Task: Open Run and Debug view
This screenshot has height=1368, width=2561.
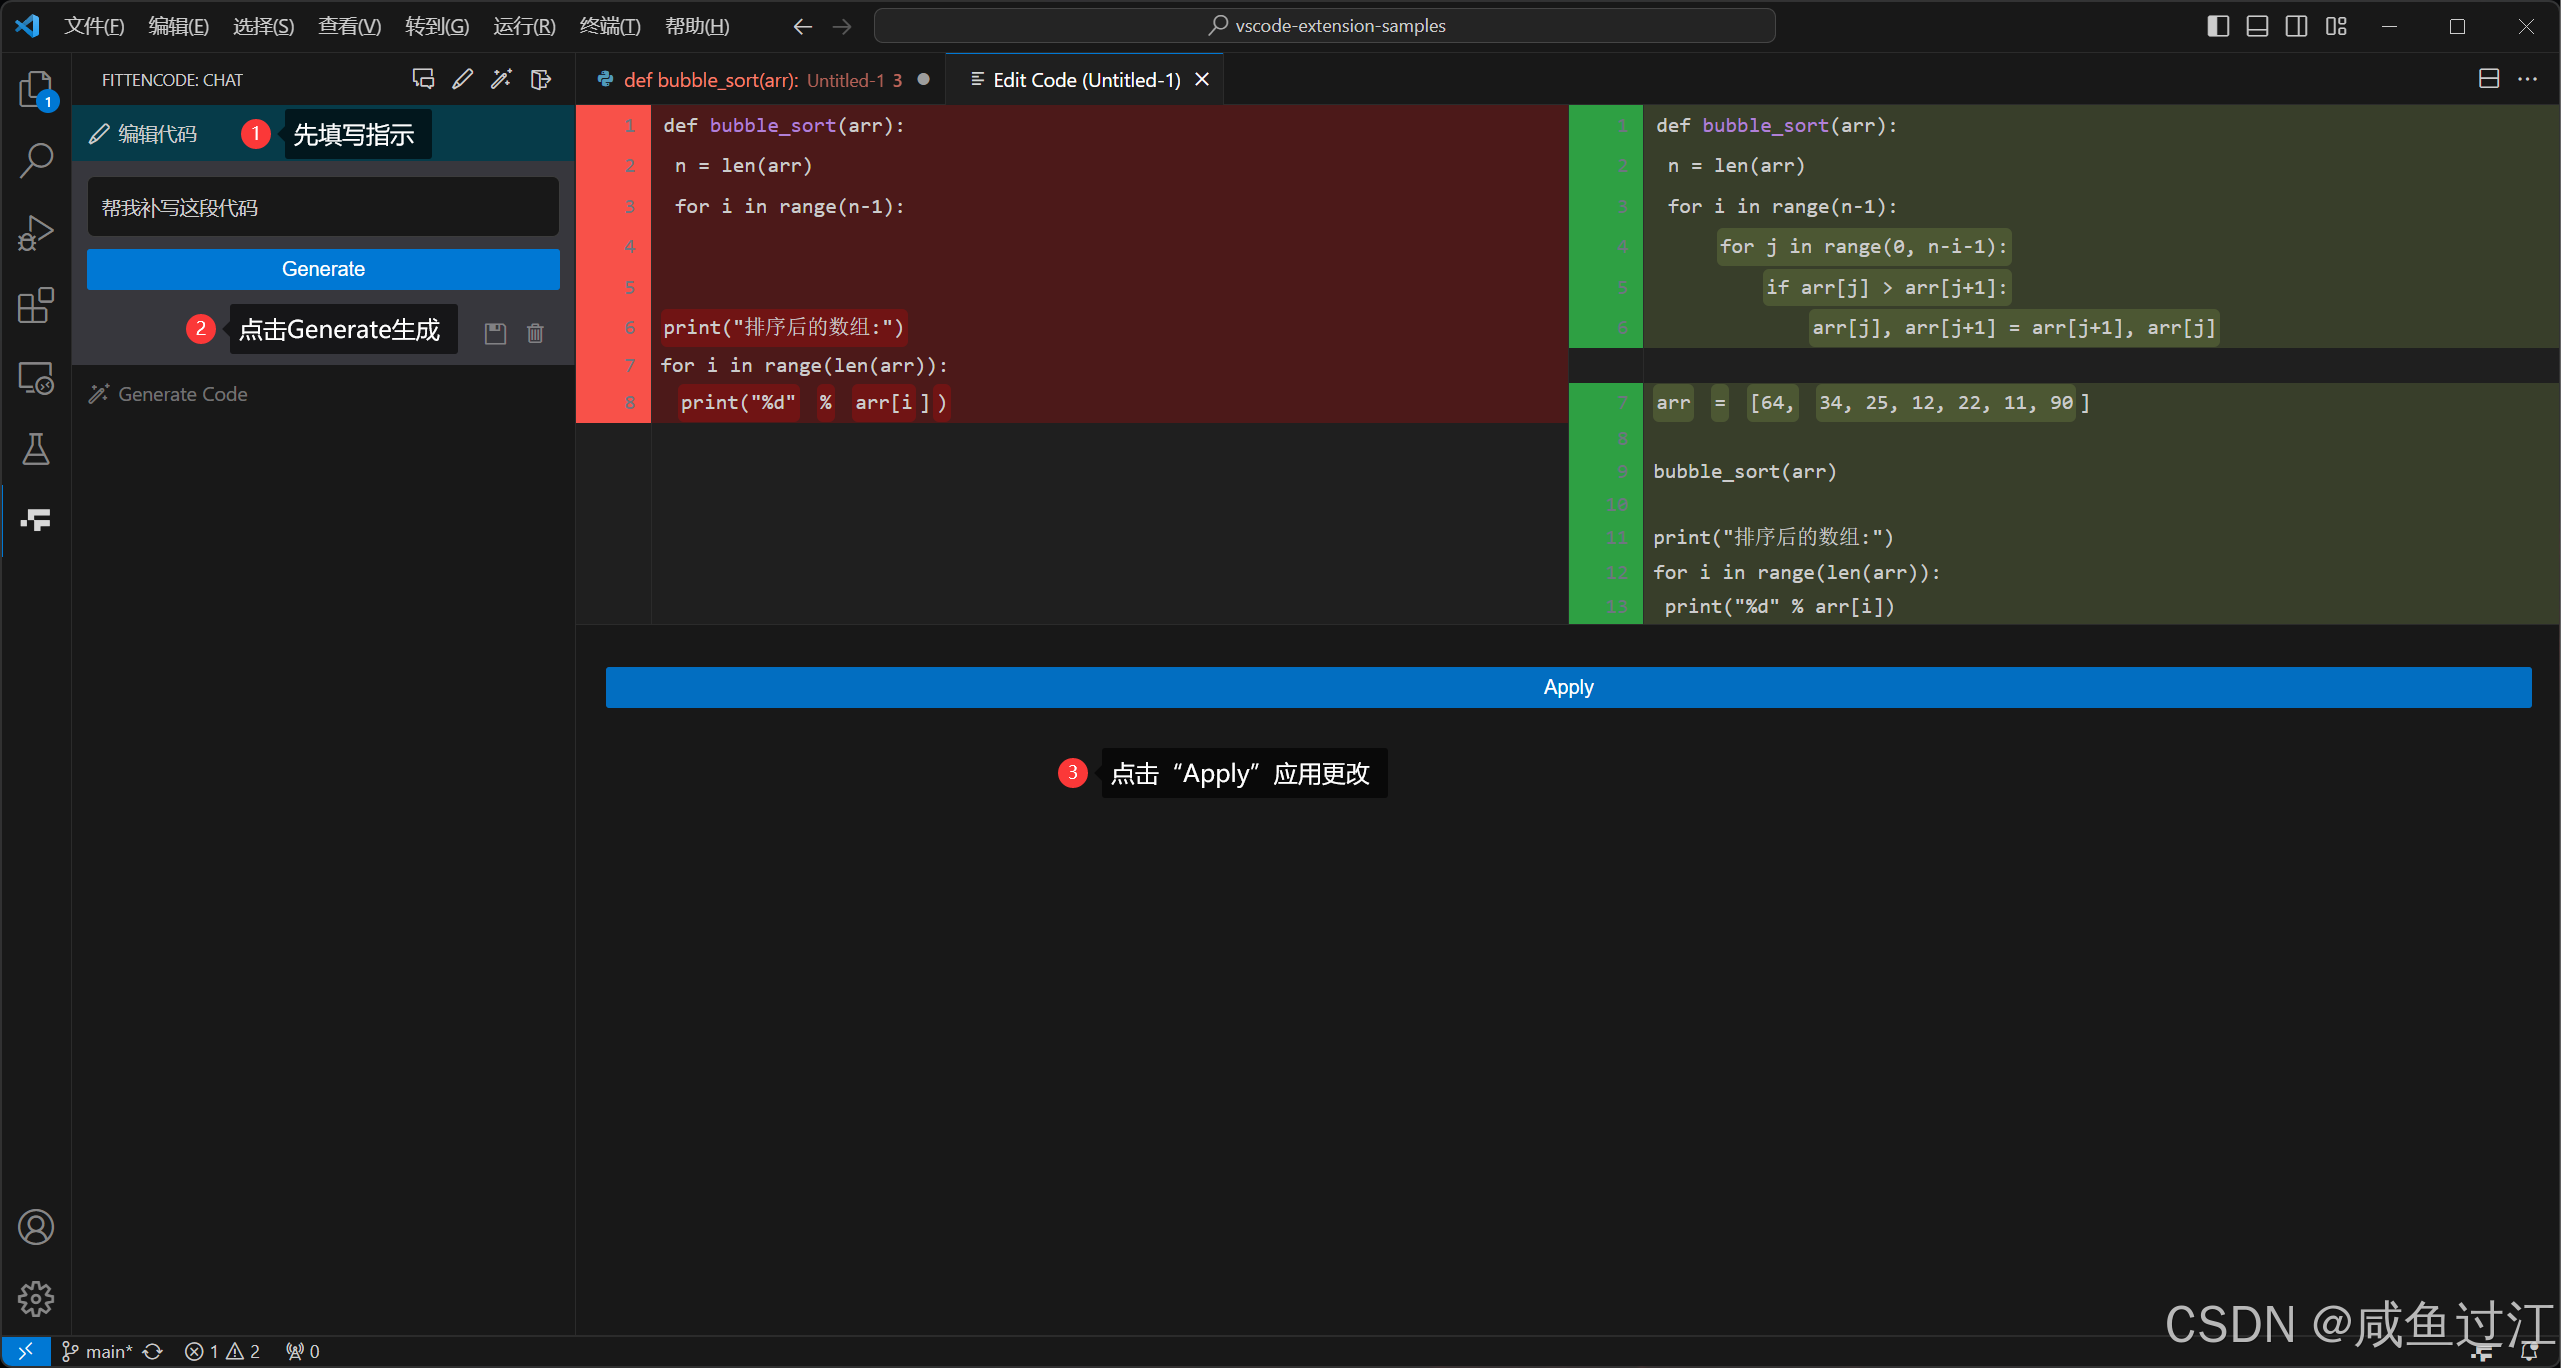Action: tap(36, 233)
